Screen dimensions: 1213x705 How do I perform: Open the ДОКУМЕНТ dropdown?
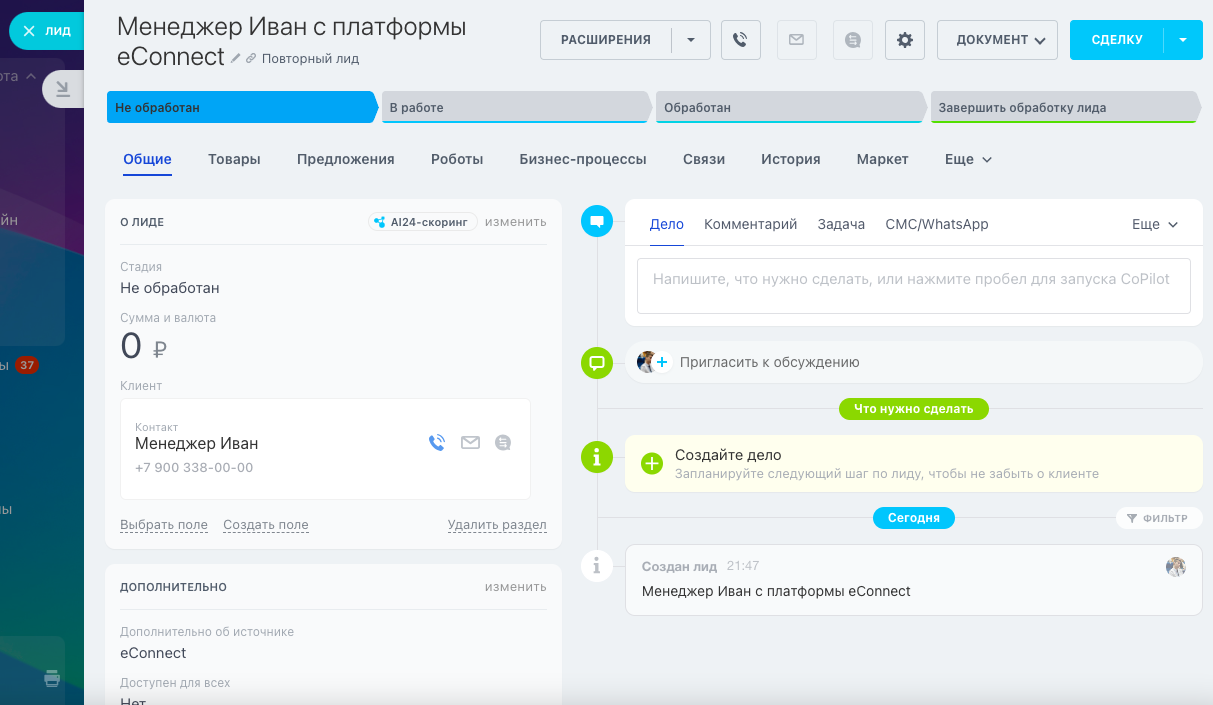click(997, 40)
